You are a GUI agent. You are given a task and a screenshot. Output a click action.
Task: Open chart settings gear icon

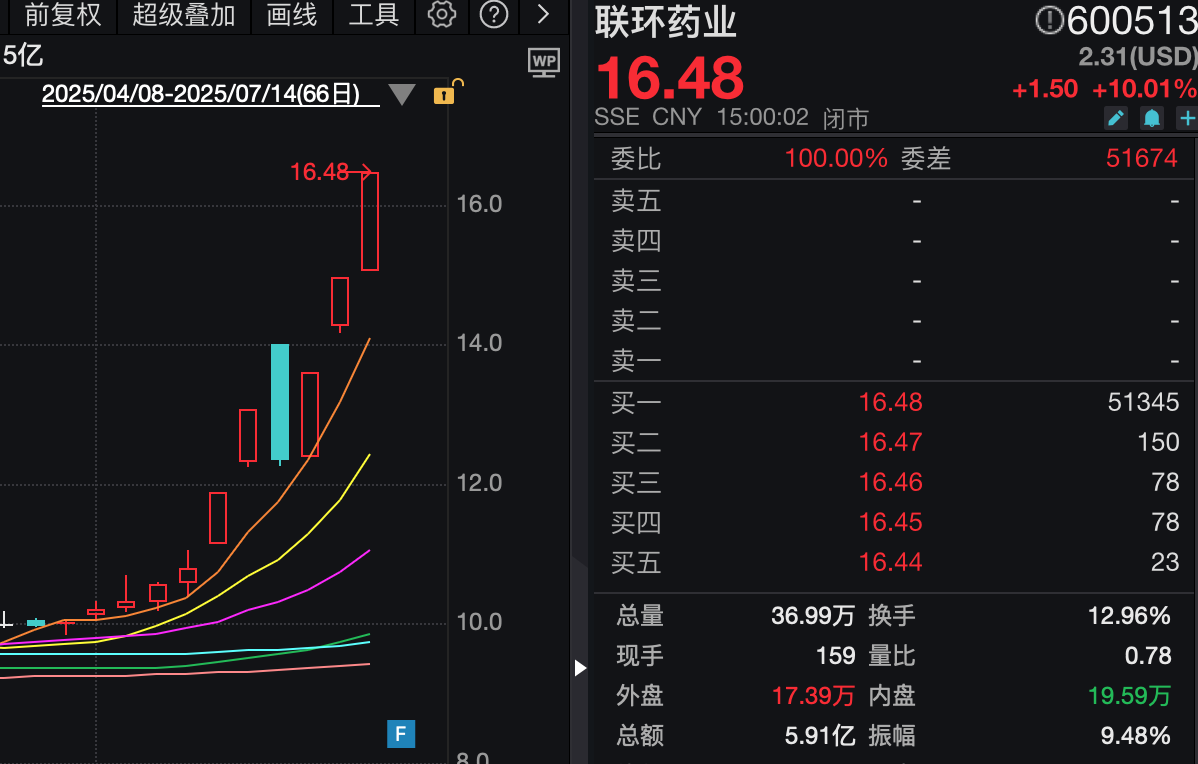coord(442,15)
